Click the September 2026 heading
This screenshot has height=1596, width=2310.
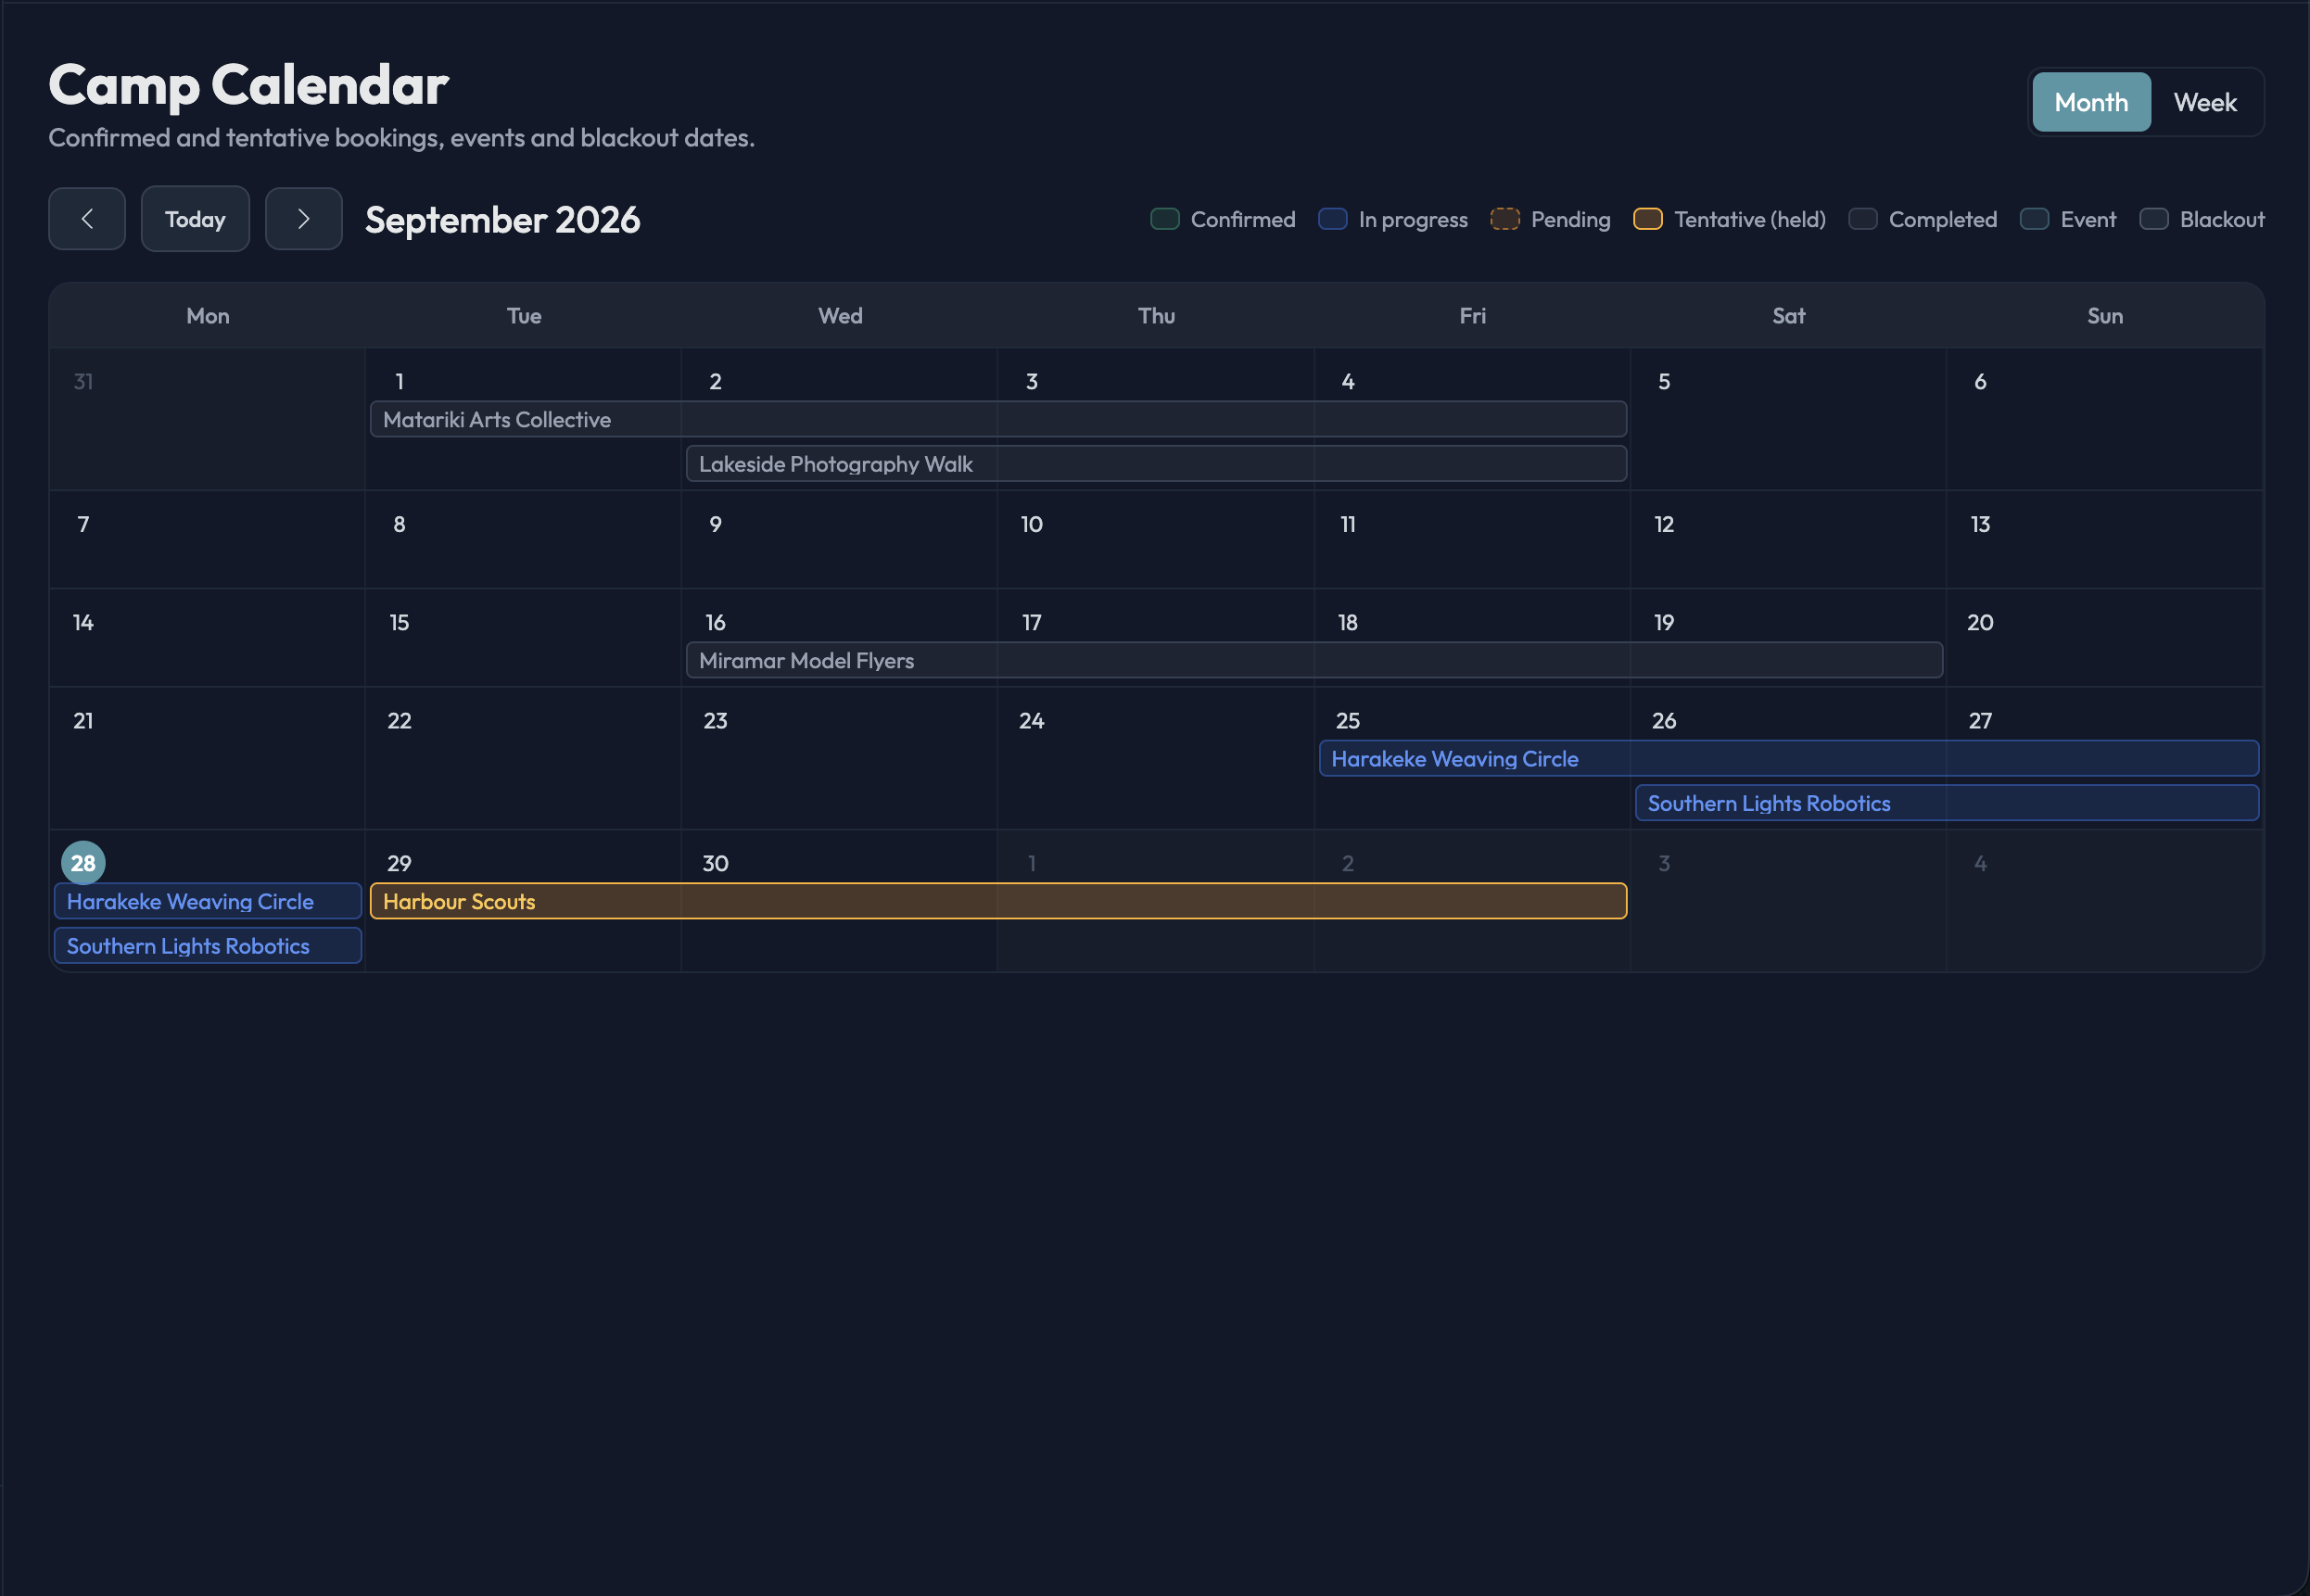502,220
